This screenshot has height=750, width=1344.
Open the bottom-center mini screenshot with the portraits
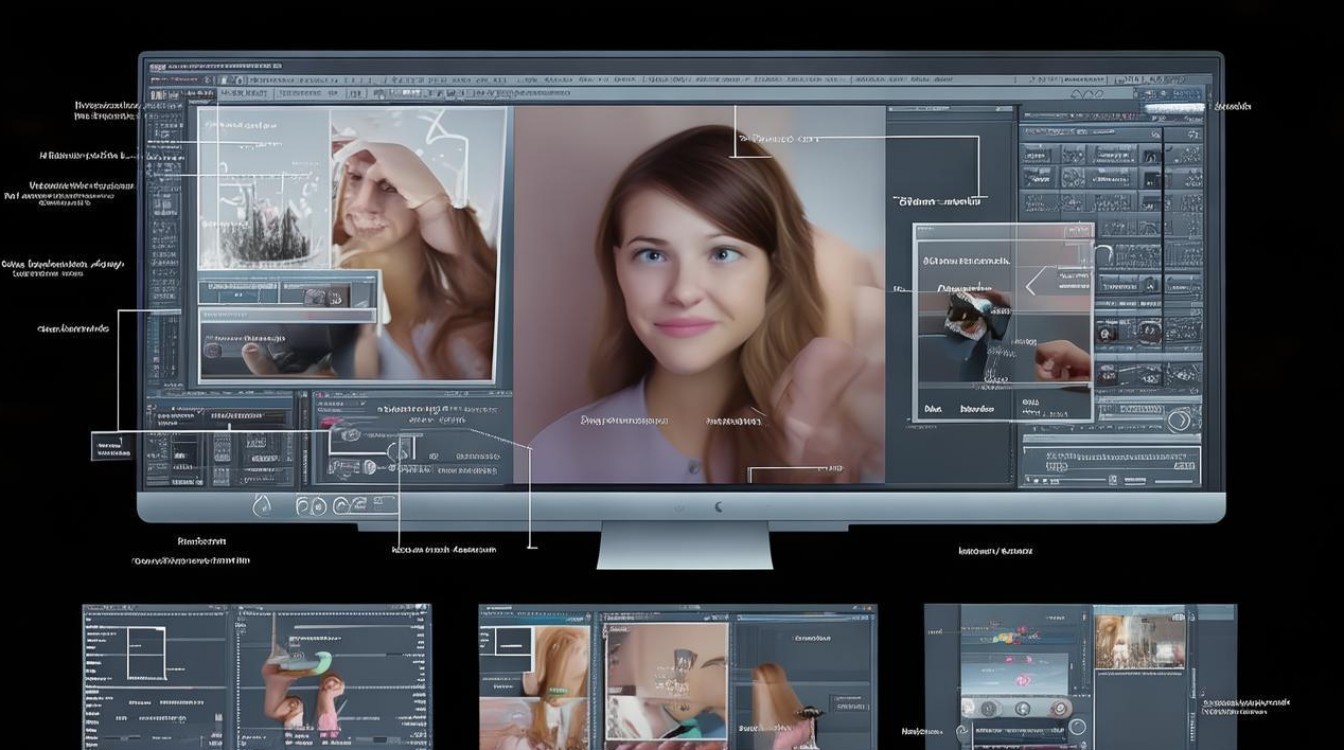coord(677,676)
